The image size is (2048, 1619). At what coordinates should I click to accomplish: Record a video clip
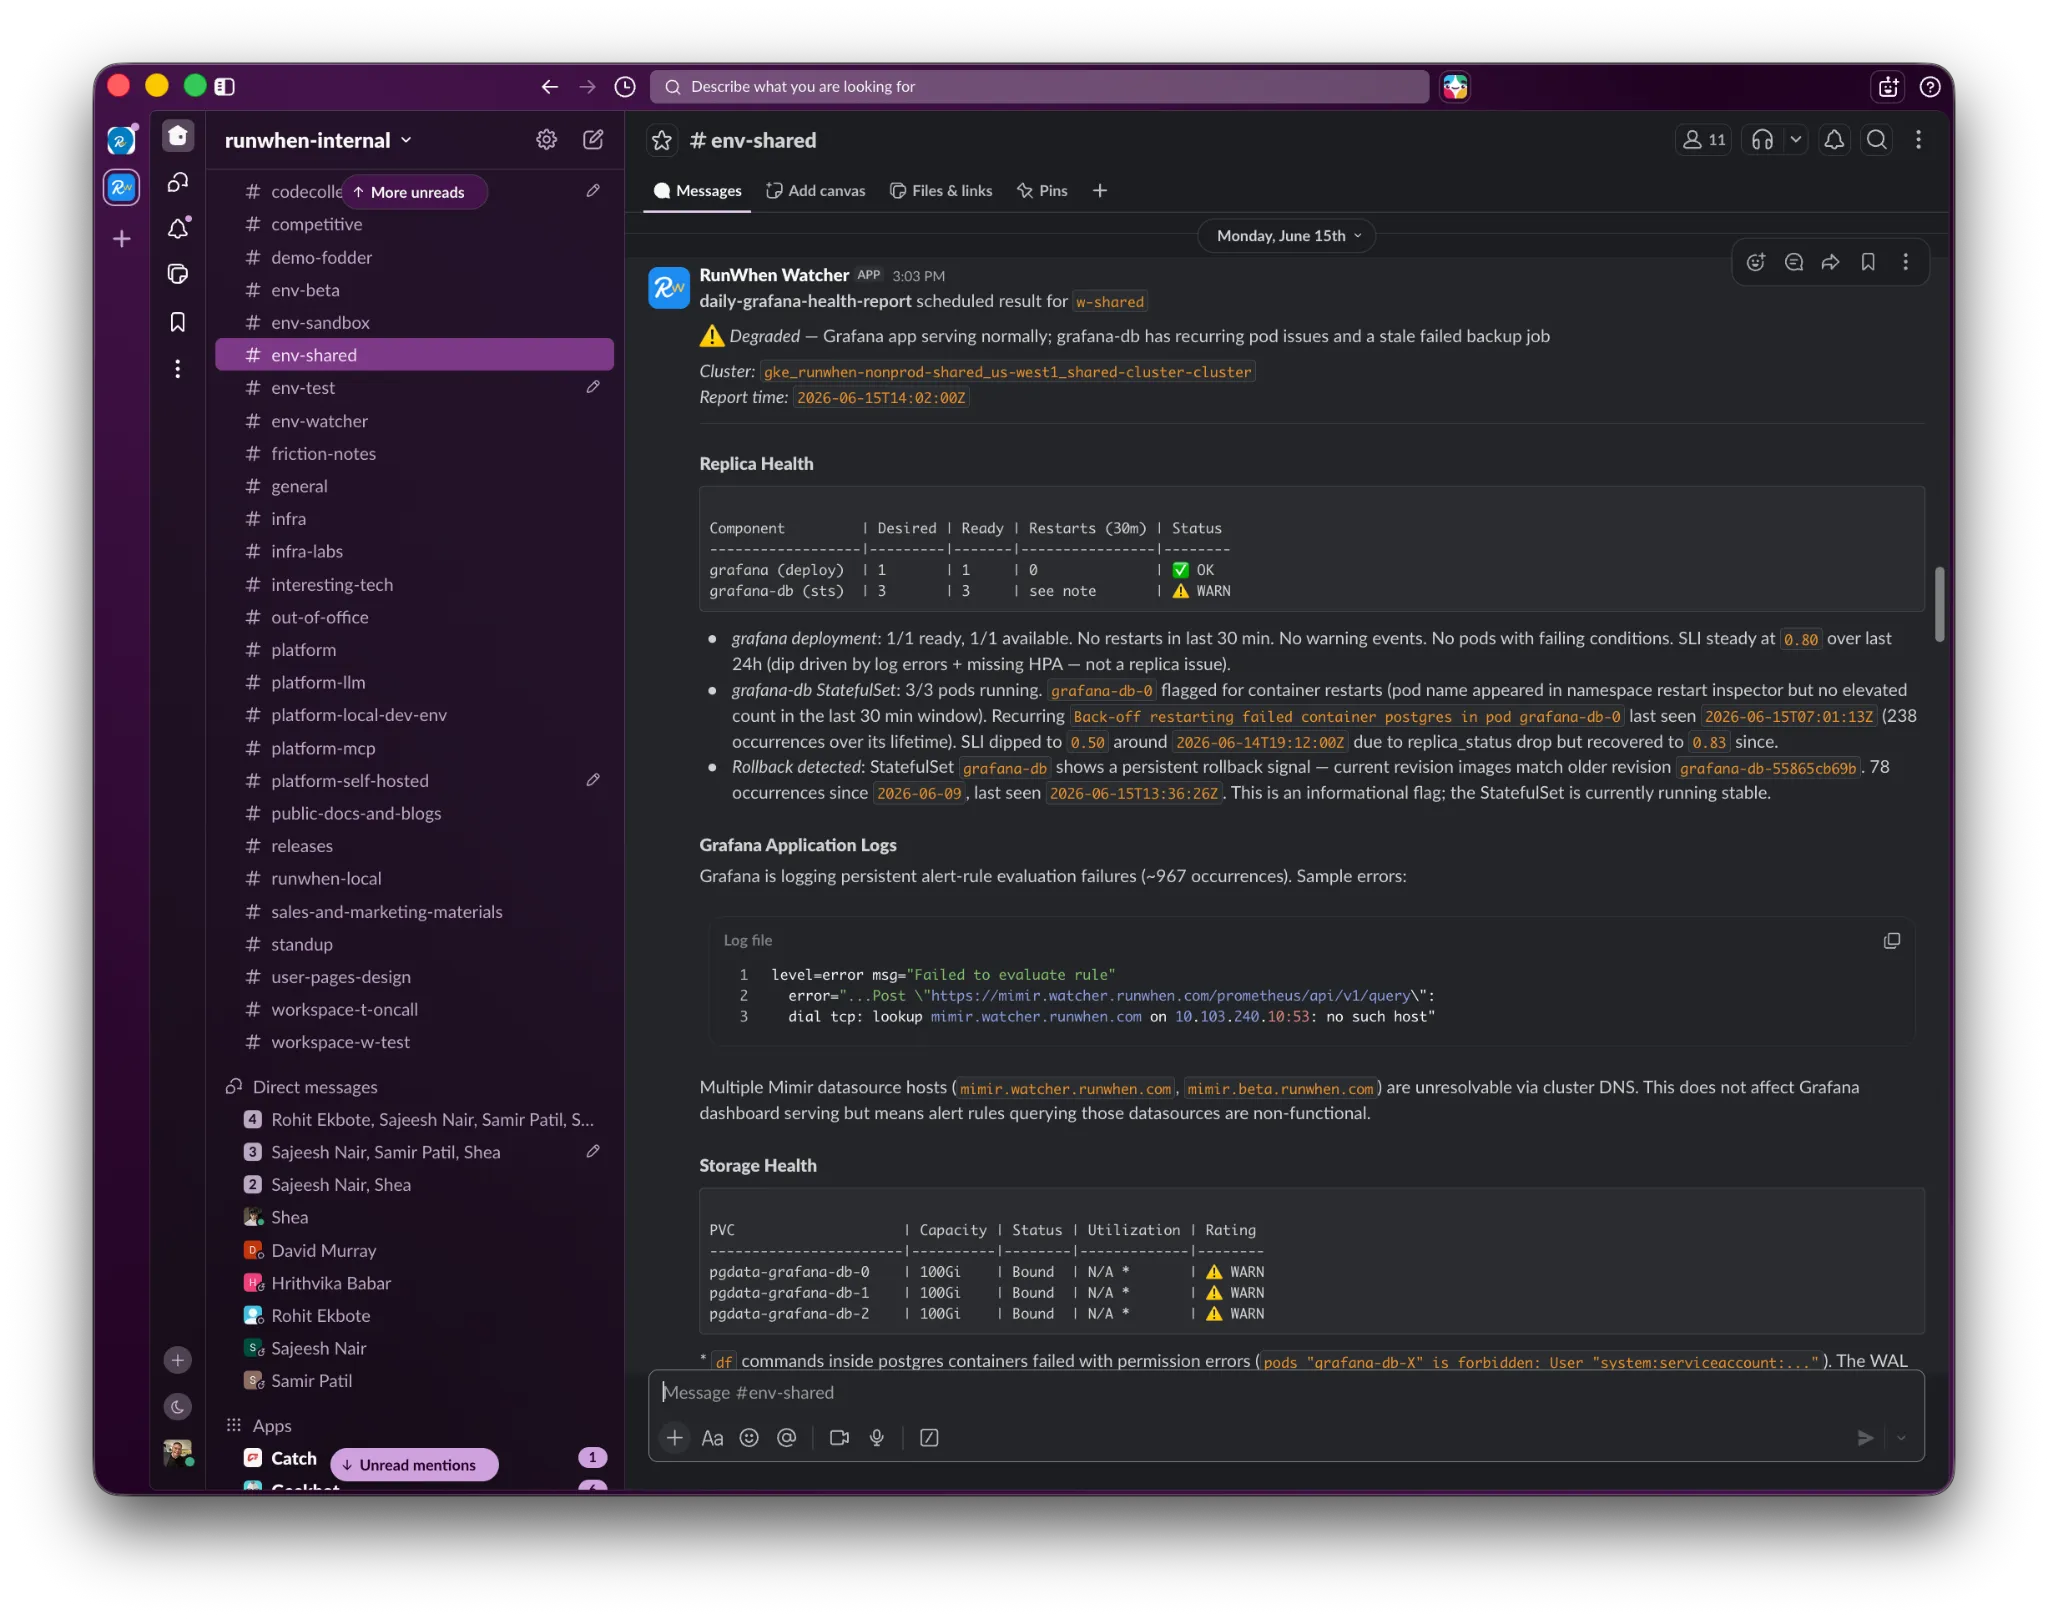pos(839,1438)
